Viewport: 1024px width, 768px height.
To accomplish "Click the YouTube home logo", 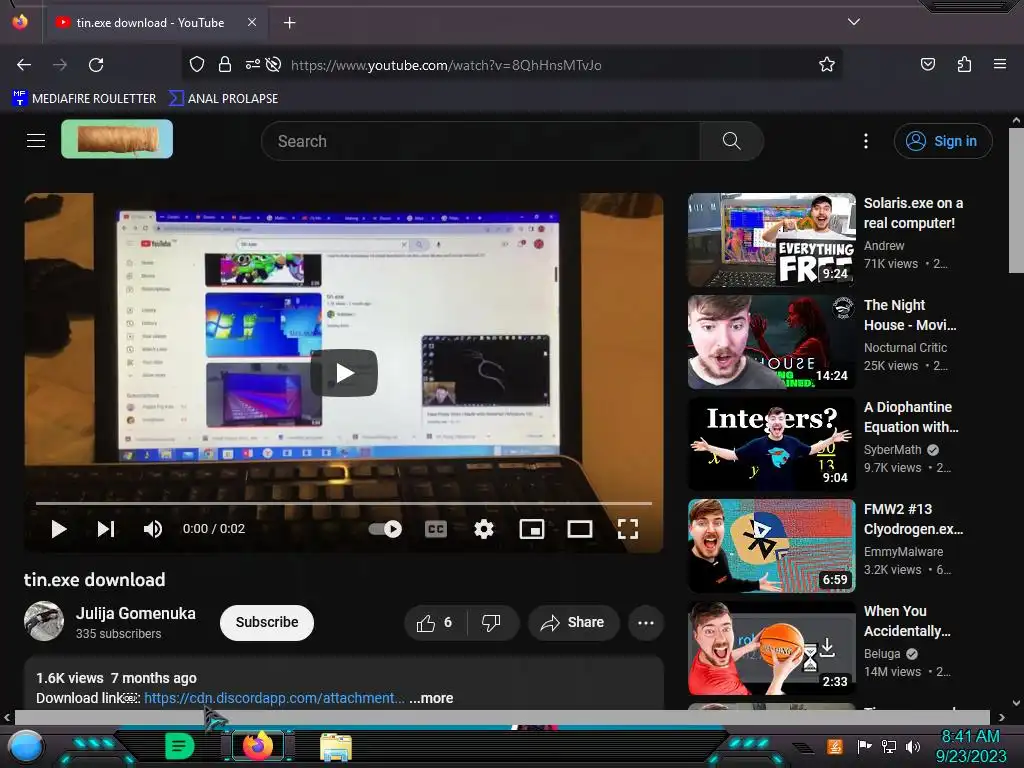I will pos(117,139).
